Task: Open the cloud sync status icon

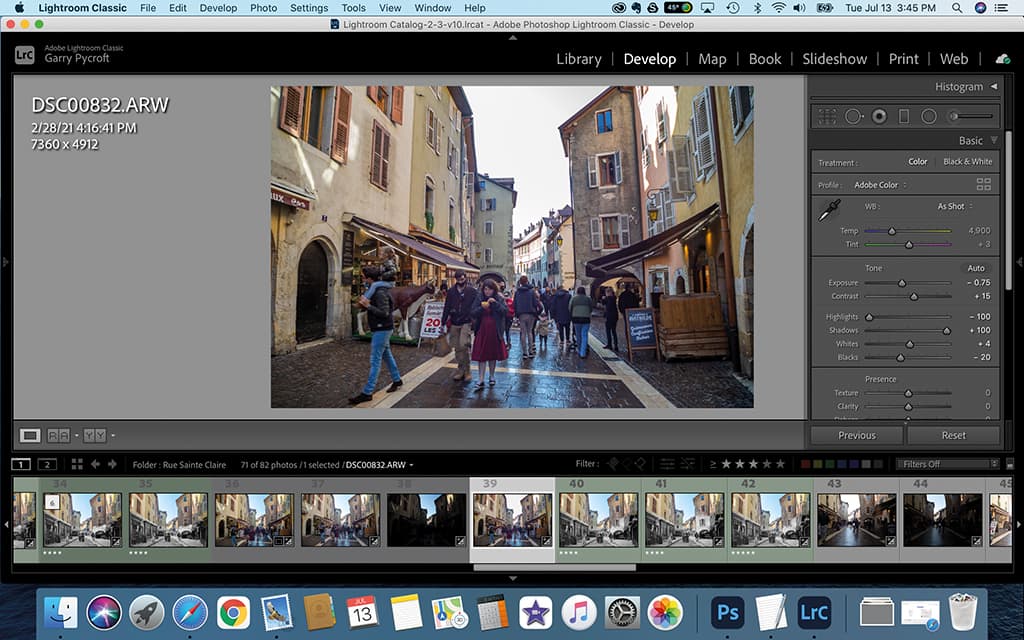Action: click(x=1002, y=59)
